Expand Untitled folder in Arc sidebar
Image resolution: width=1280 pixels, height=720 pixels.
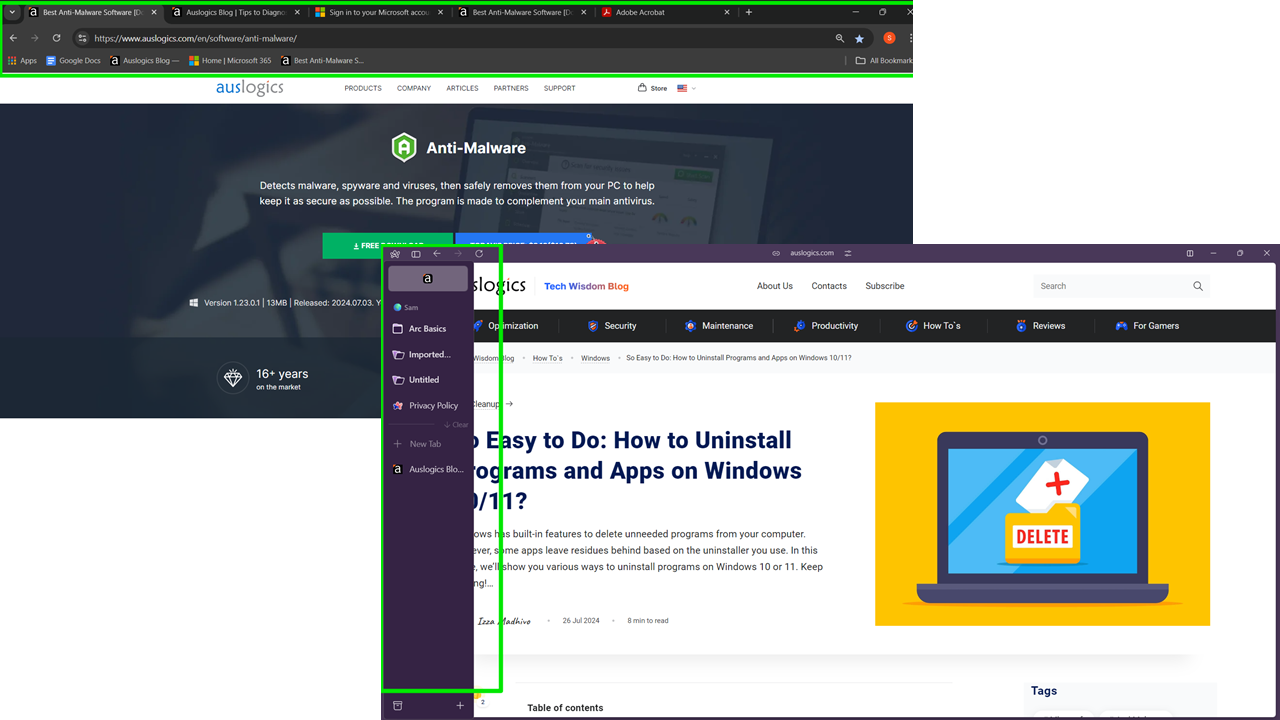click(x=428, y=380)
